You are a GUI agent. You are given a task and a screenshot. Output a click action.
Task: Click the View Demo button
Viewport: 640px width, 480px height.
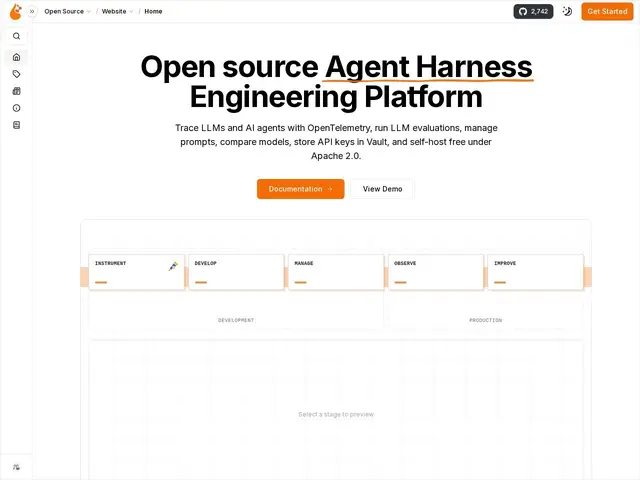pos(382,189)
